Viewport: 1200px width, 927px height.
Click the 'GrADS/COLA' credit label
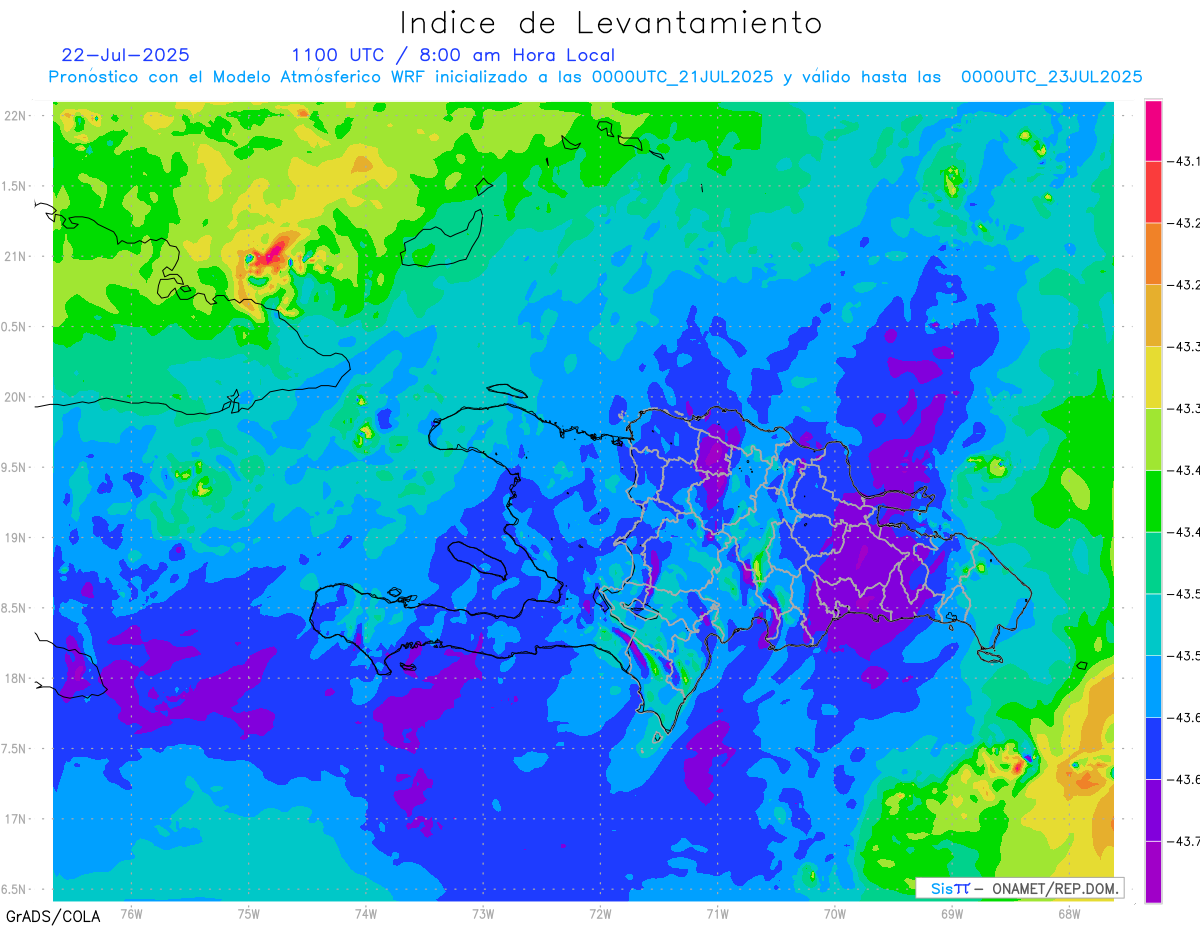click(x=53, y=916)
